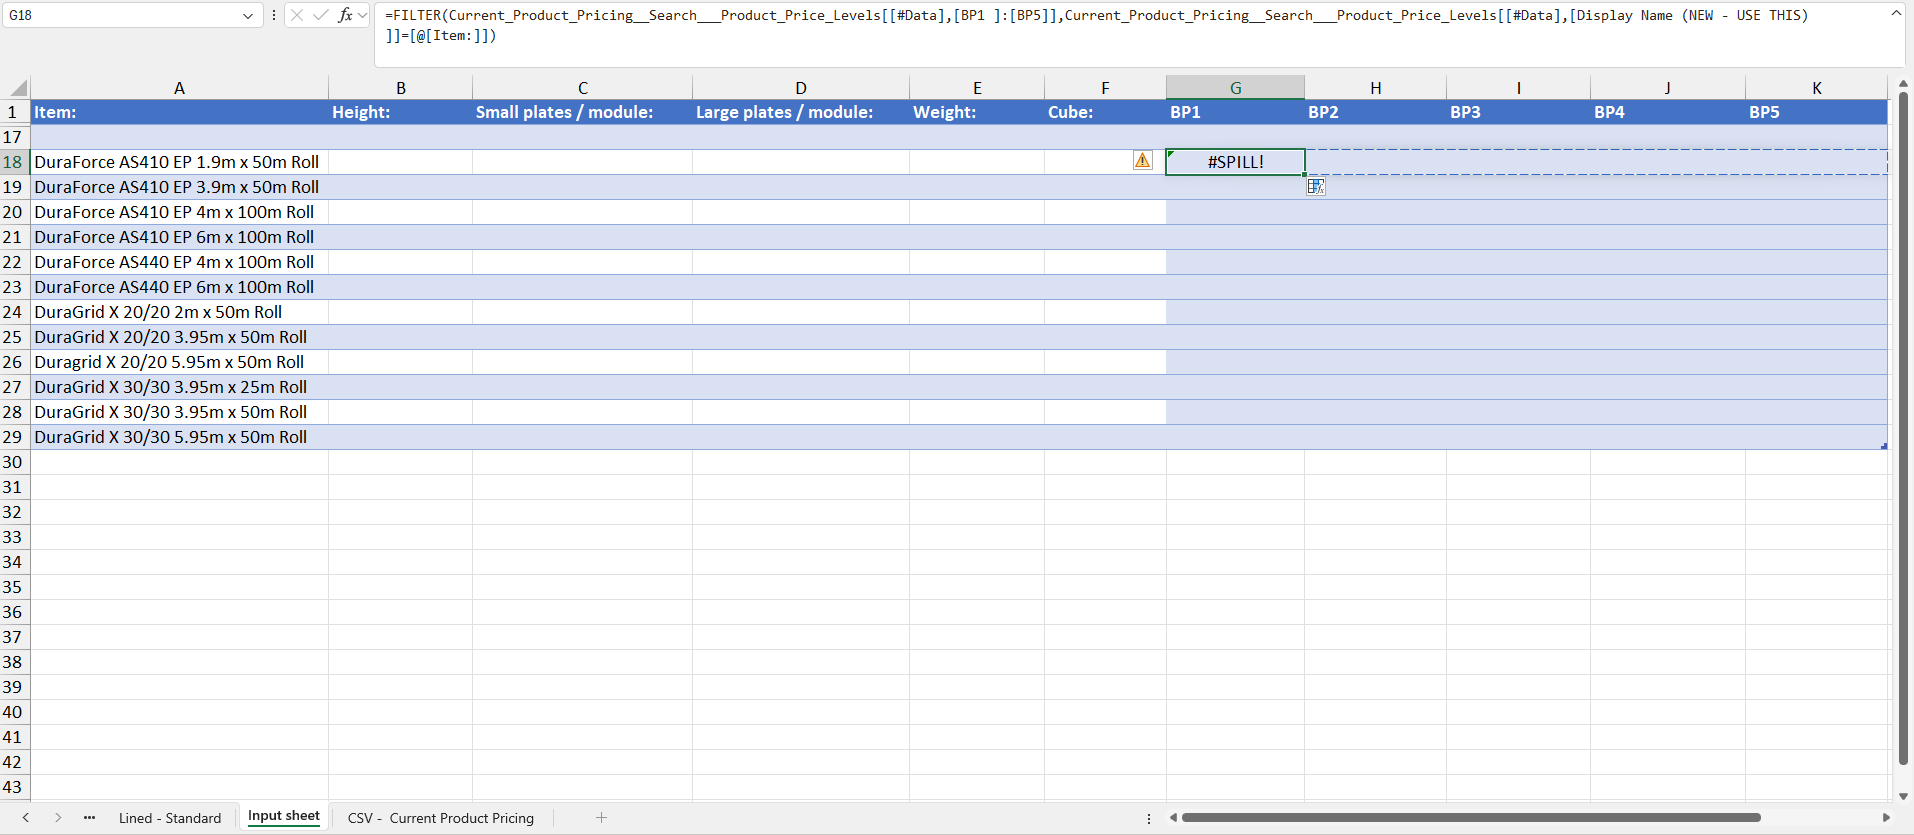Select DuraForce AS410 EP 1.9m x 50m Roll cell
Viewport: 1914px width, 835px height.
[x=179, y=162]
